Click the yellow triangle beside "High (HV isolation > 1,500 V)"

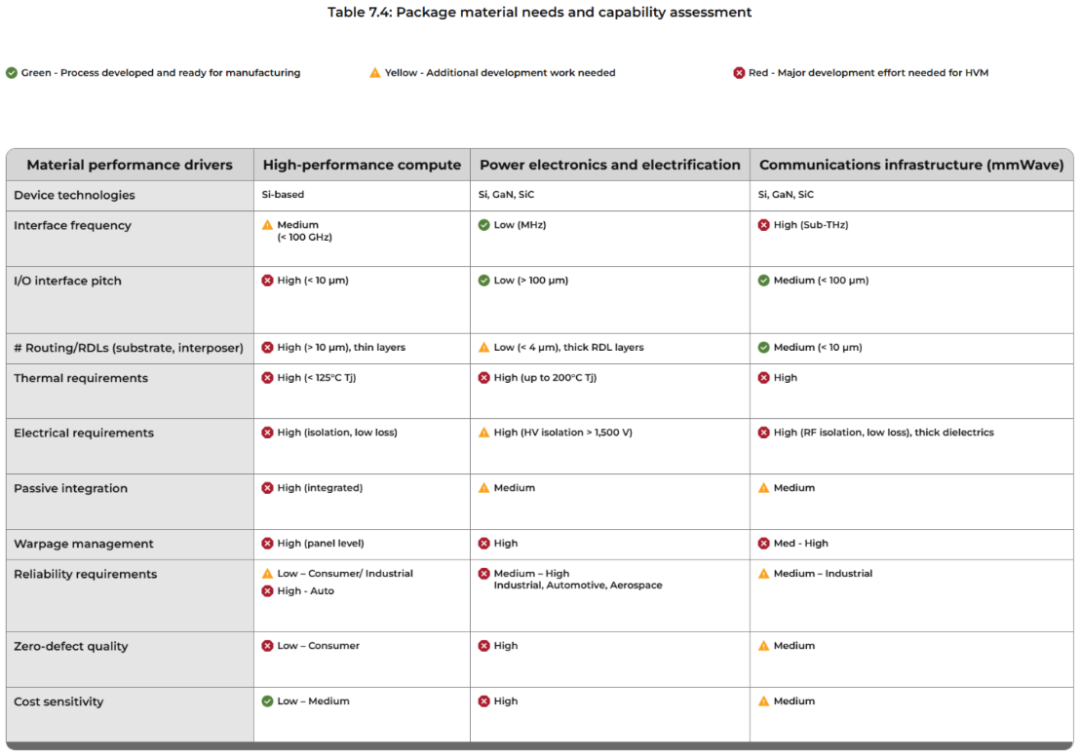click(484, 433)
